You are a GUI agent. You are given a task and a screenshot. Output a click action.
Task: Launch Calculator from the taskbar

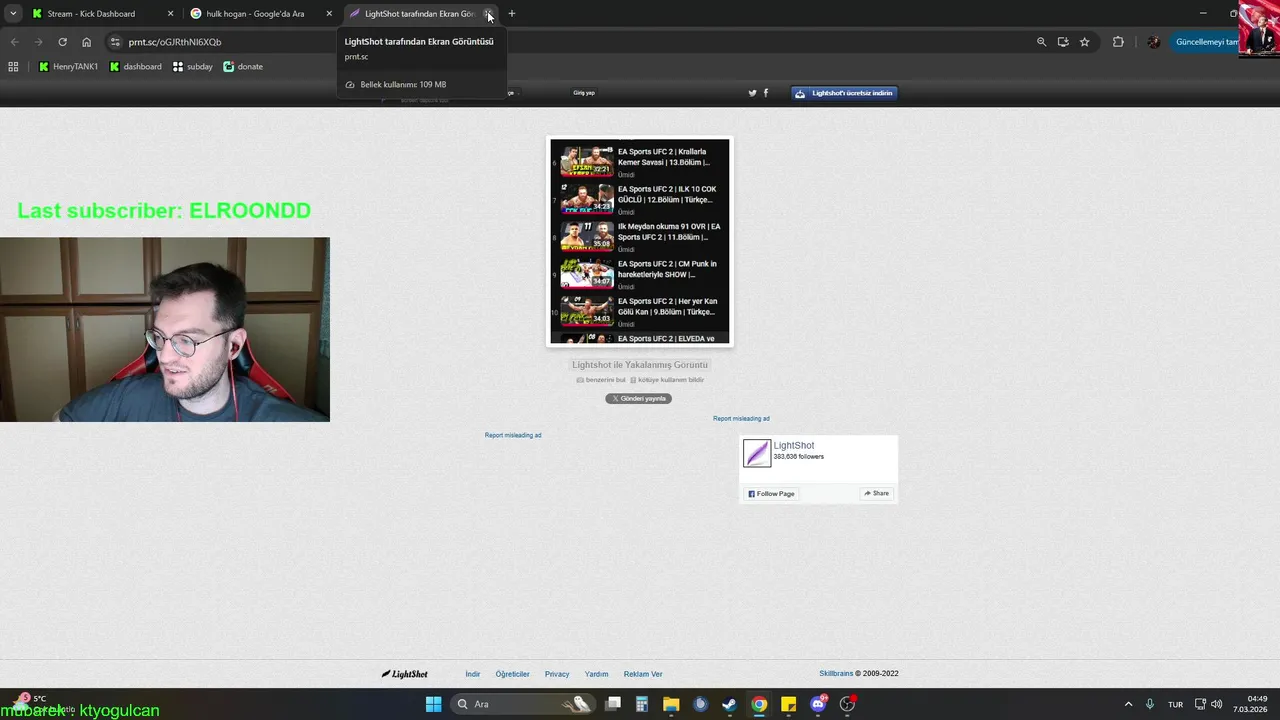[x=642, y=704]
